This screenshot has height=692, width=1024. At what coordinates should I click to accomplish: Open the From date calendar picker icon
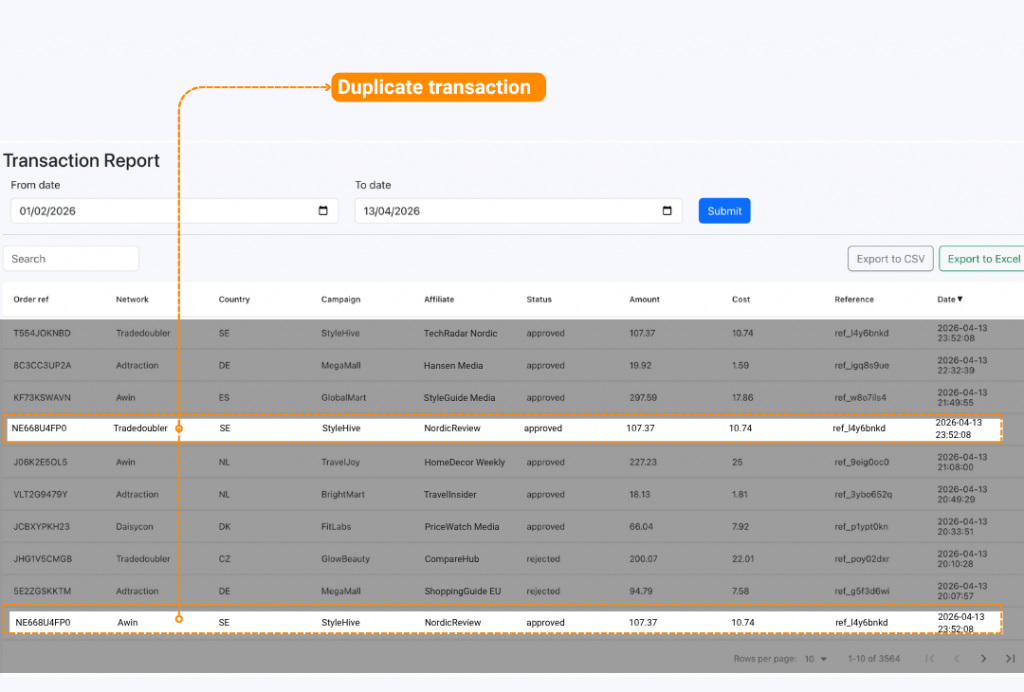[323, 211]
